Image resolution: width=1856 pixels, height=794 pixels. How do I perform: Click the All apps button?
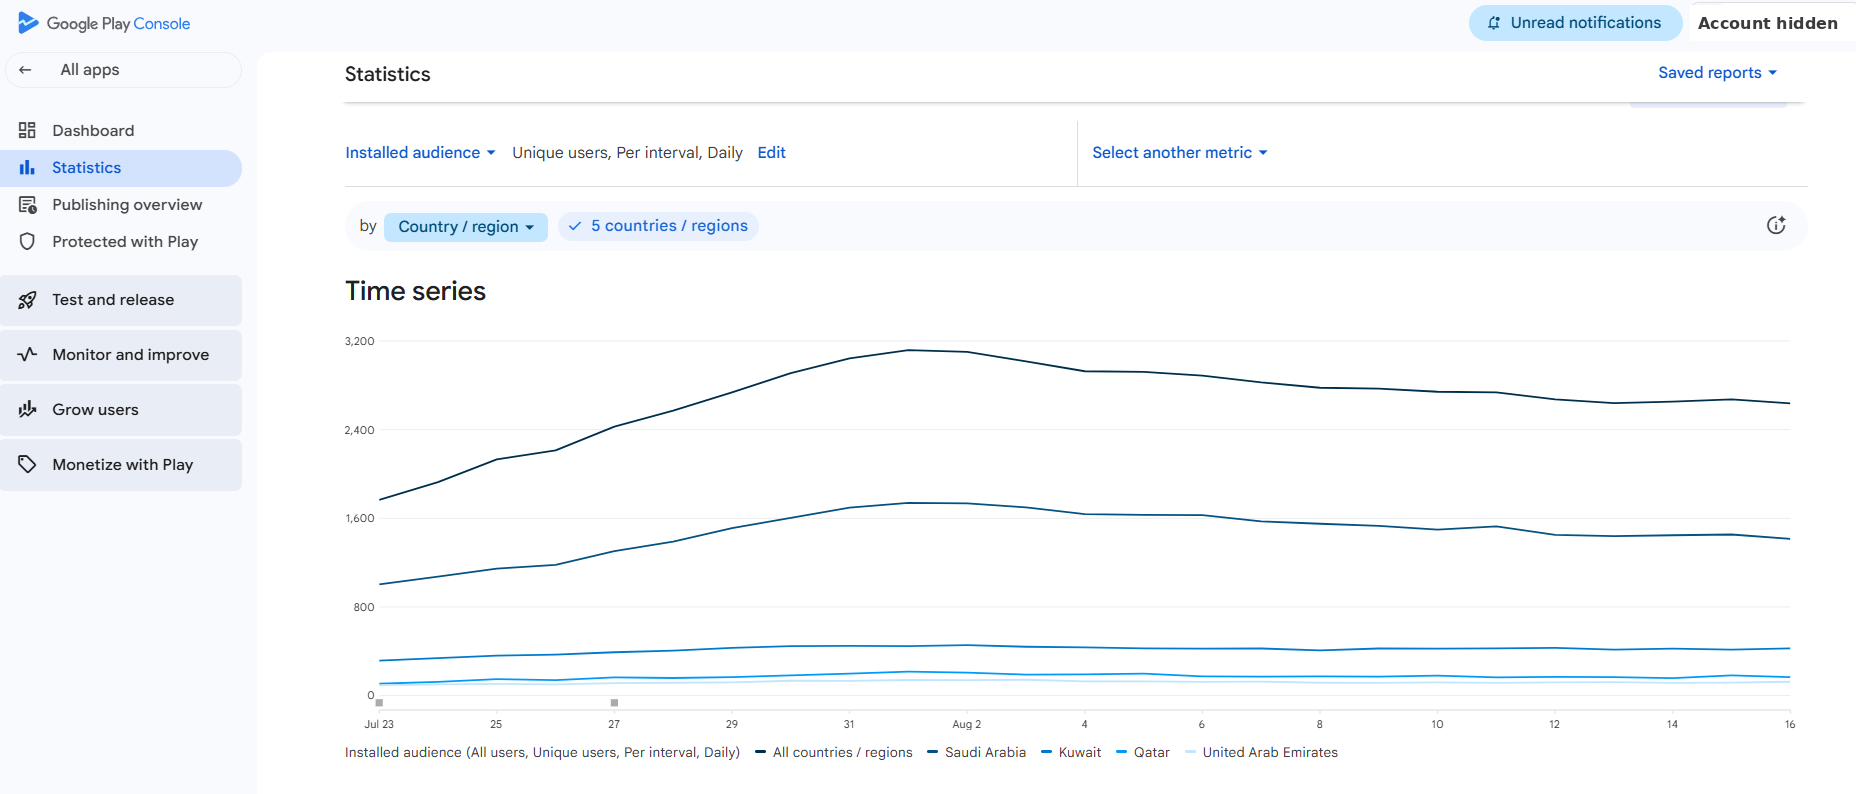123,70
